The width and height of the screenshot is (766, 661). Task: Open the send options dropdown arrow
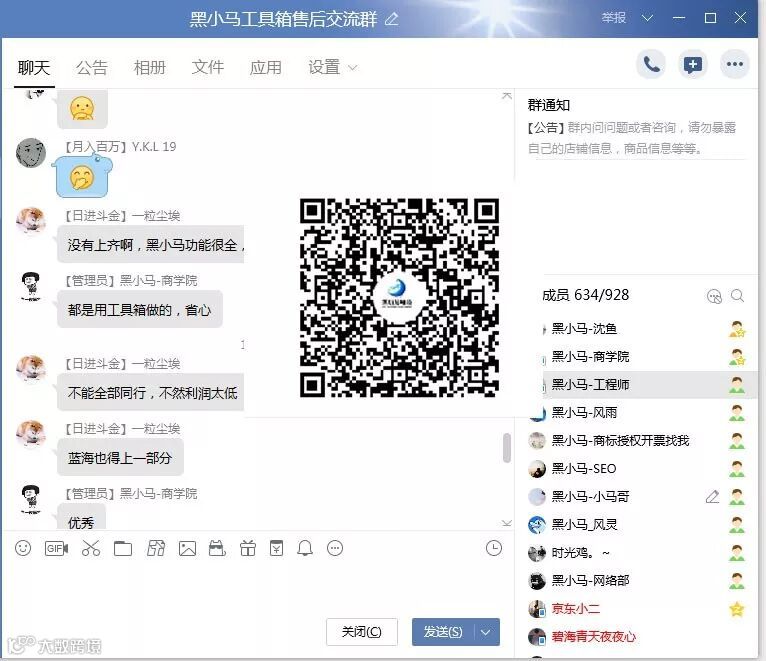(x=486, y=632)
